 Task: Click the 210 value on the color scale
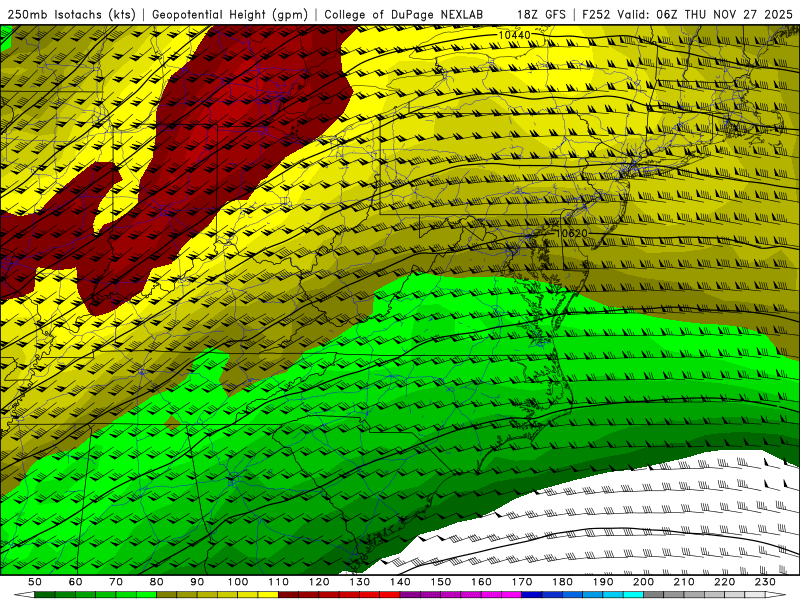684,582
